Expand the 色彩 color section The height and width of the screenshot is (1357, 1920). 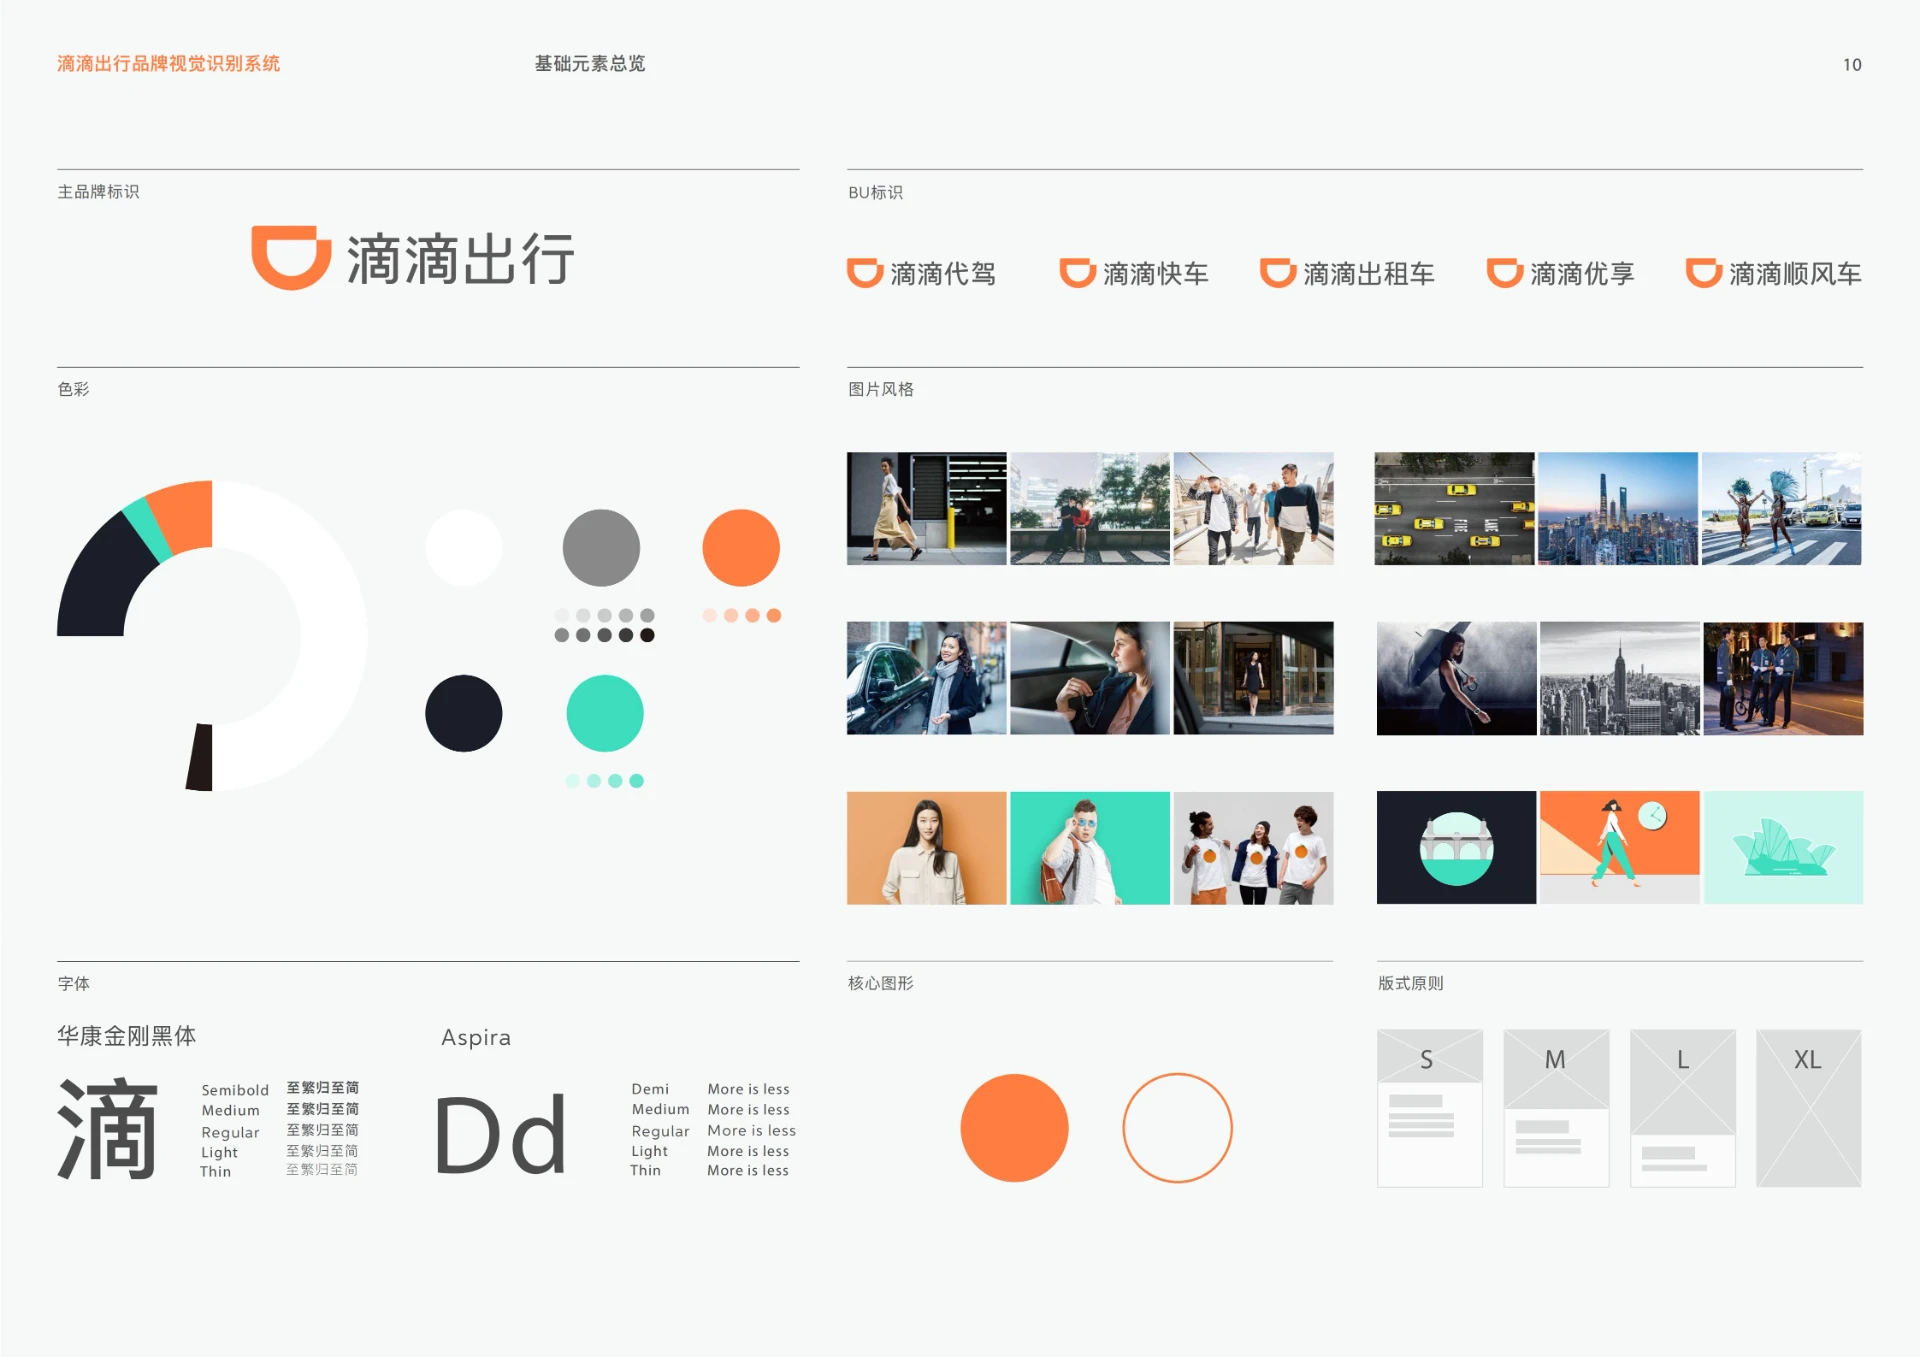point(75,389)
